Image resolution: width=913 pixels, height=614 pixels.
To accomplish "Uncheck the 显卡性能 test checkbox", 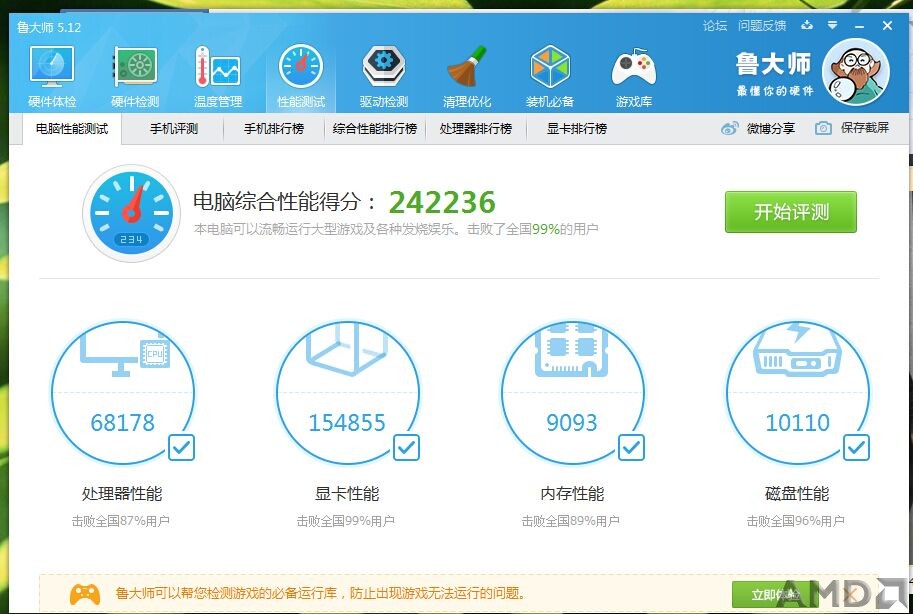I will (406, 447).
